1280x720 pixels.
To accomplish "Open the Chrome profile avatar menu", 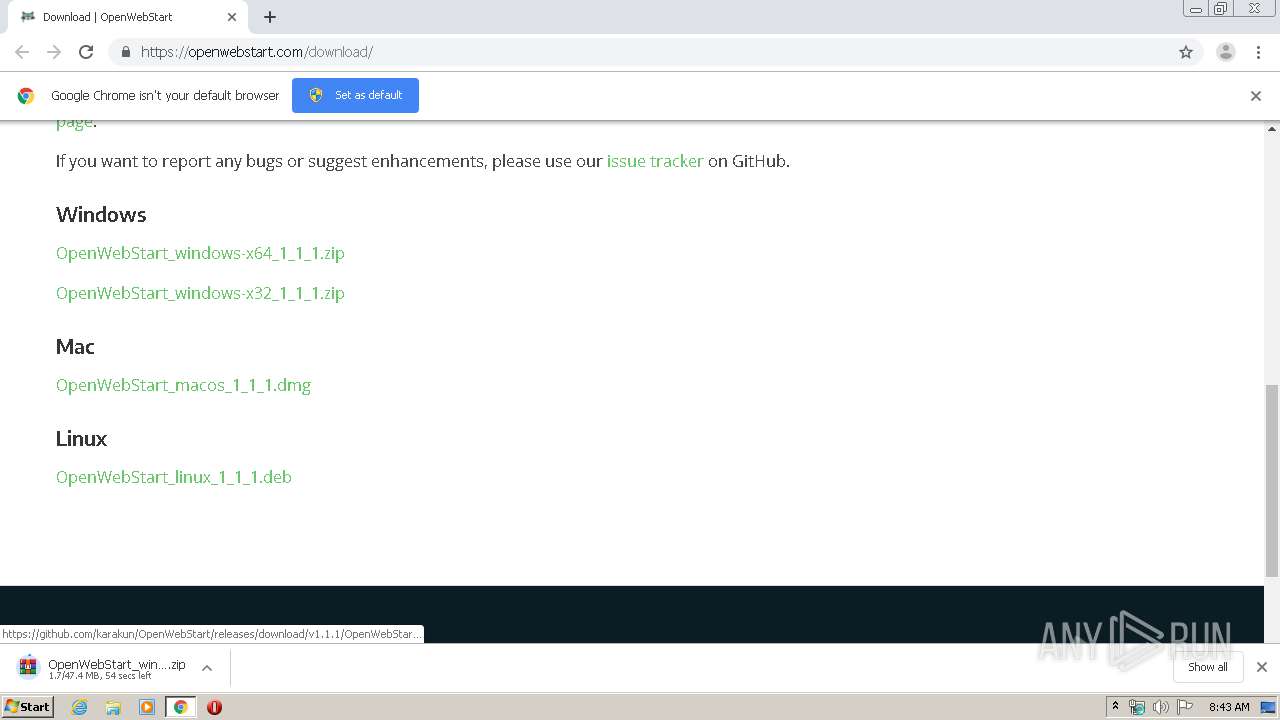I will (1226, 52).
